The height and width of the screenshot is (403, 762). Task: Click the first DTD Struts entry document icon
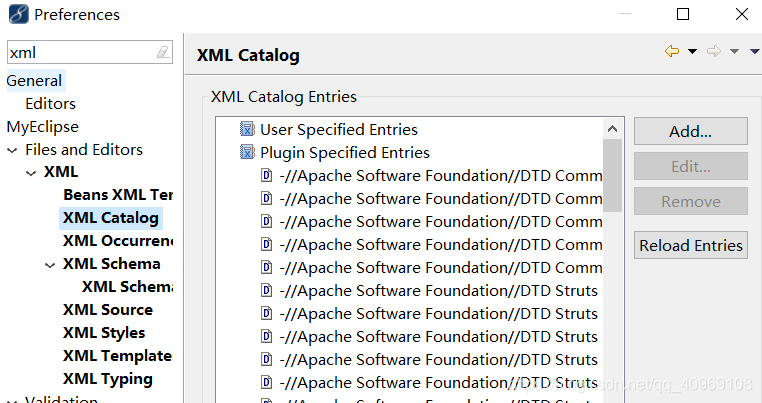(x=266, y=290)
